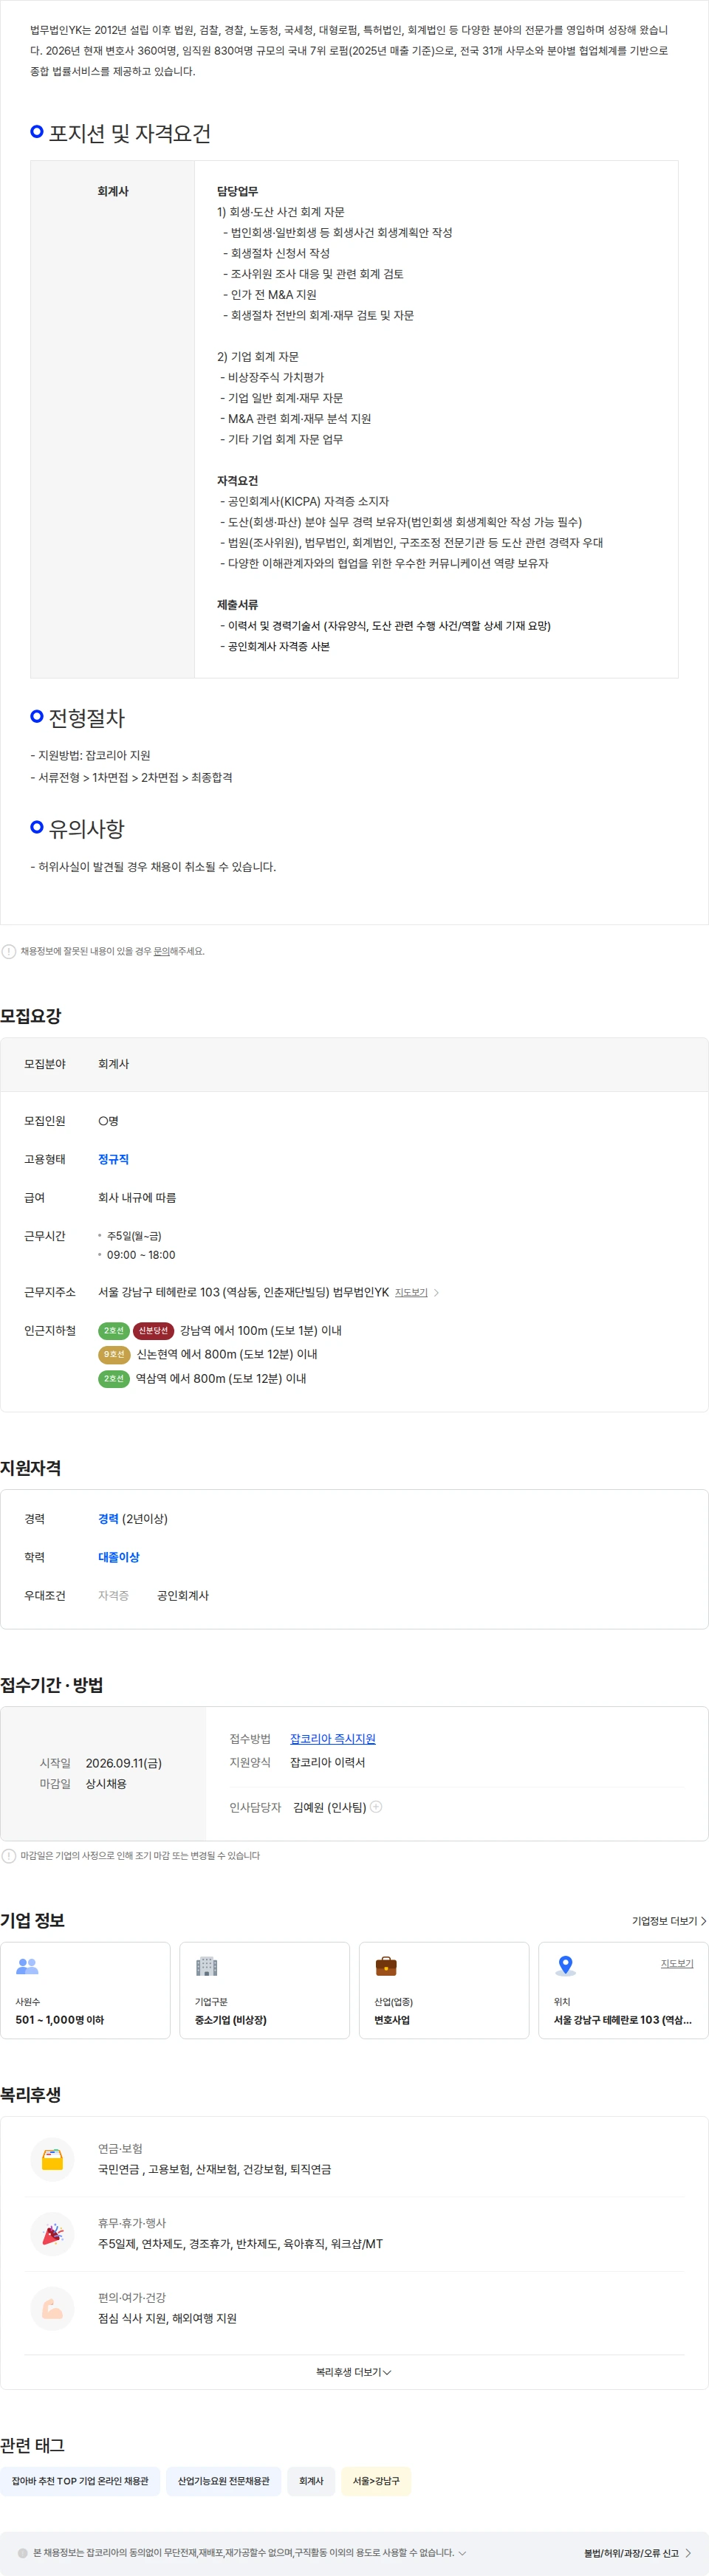Viewport: 709px width, 2576px height.
Task: Click the 편의·여가·건강 muscle icon
Action: tap(52, 2309)
